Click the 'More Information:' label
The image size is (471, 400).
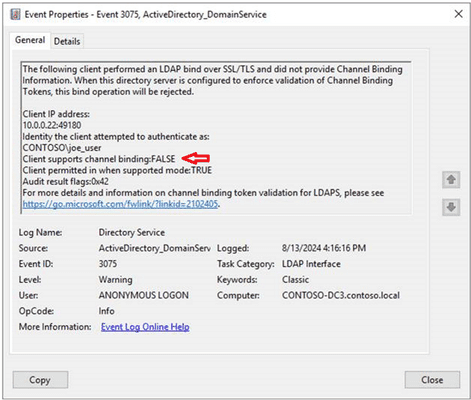(x=55, y=327)
